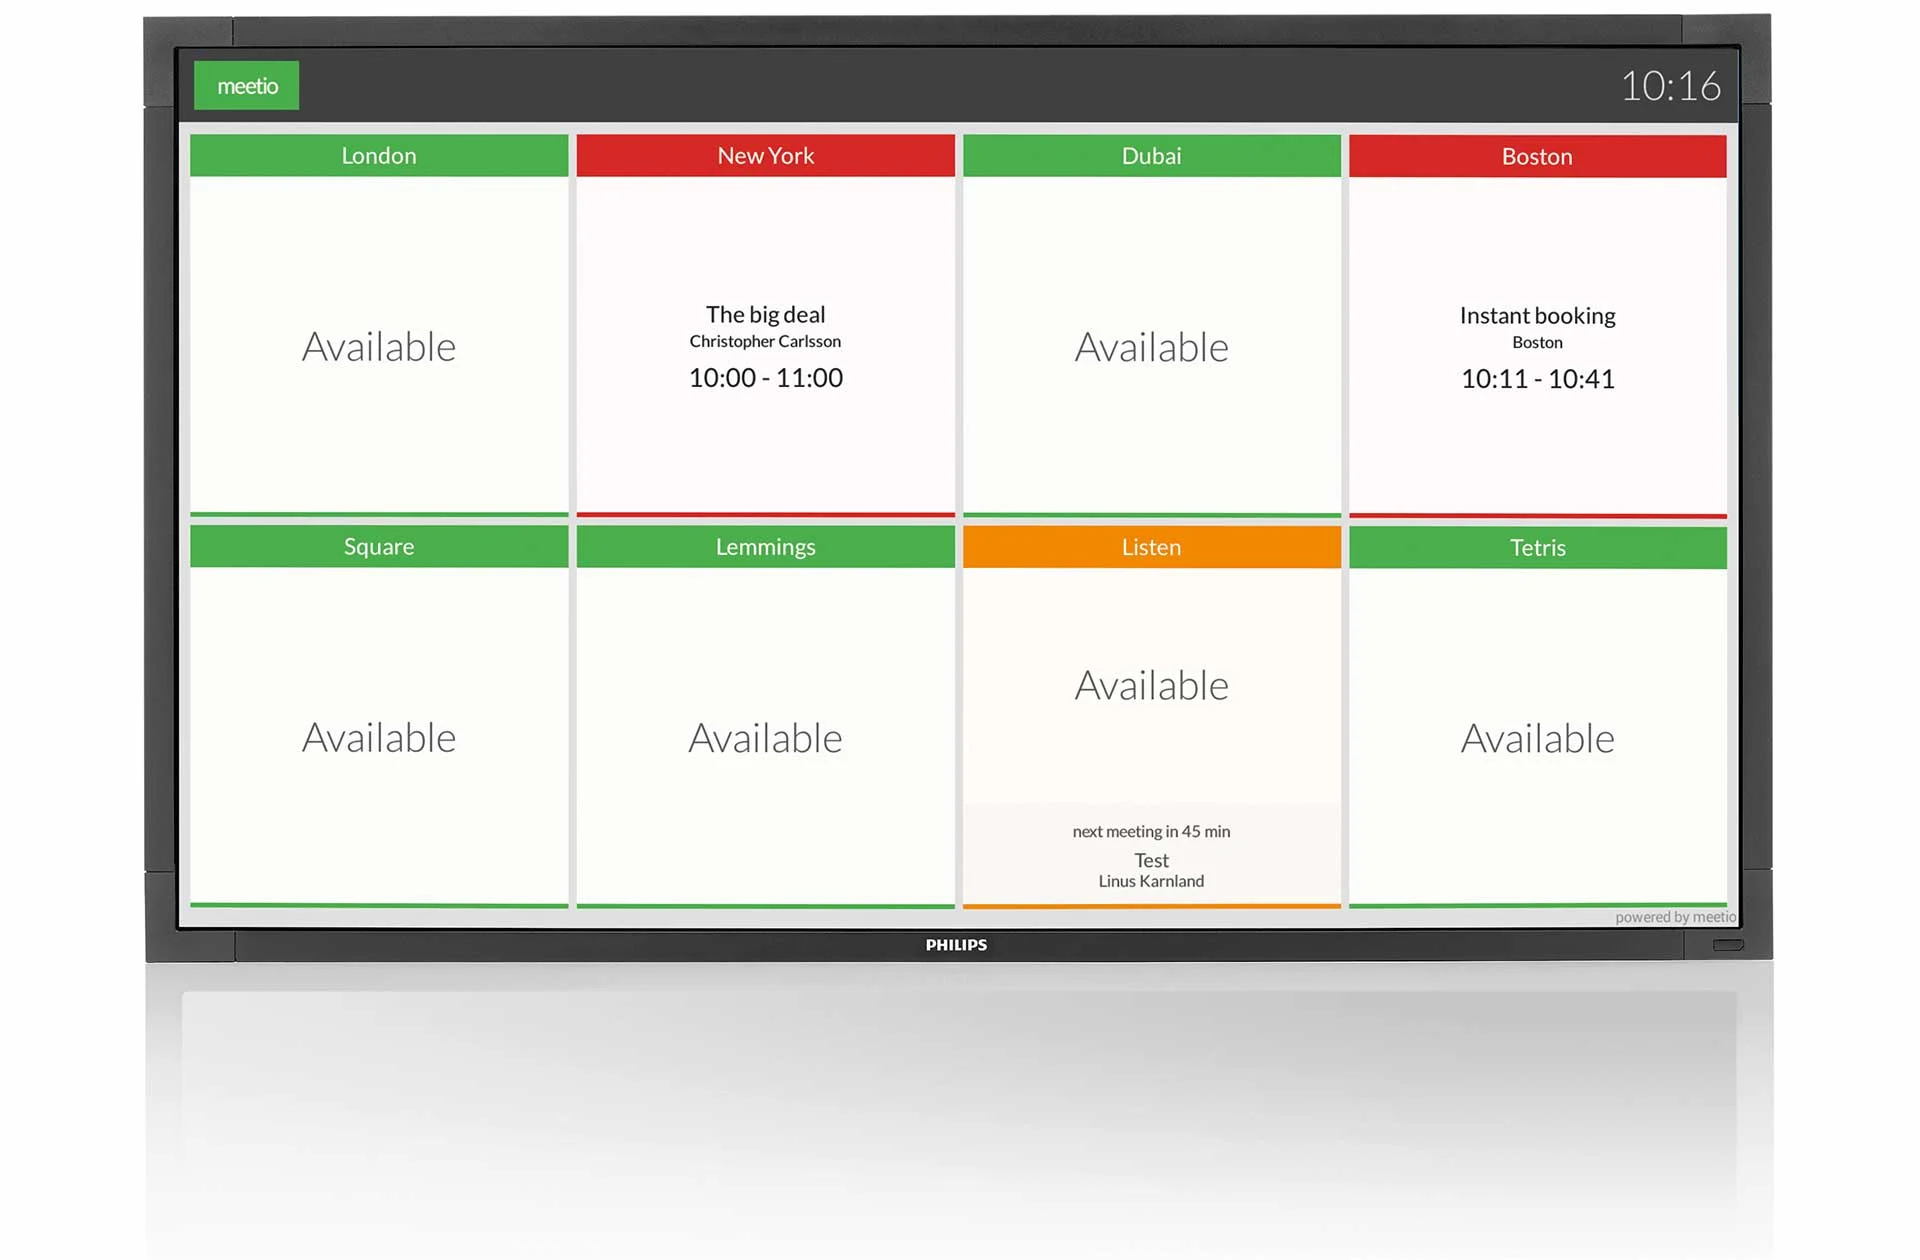Tap the Dubai room header
This screenshot has width=1920, height=1260.
(1151, 156)
